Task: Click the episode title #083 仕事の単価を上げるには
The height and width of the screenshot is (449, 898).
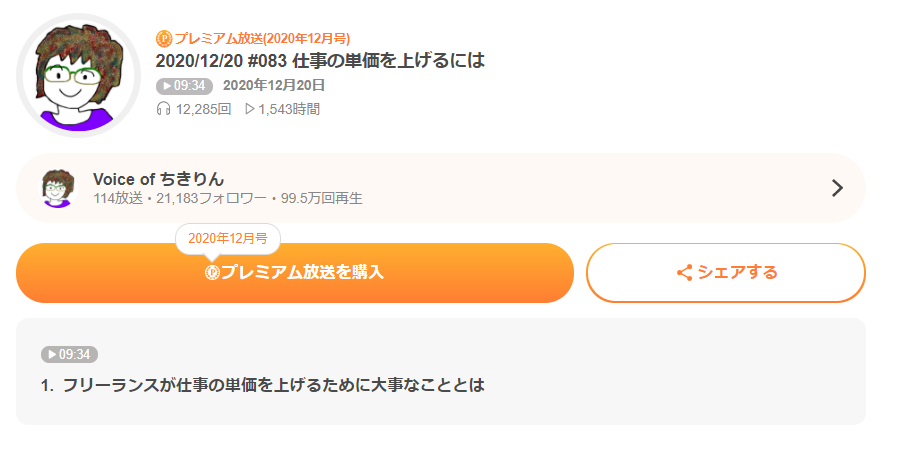Action: point(320,61)
